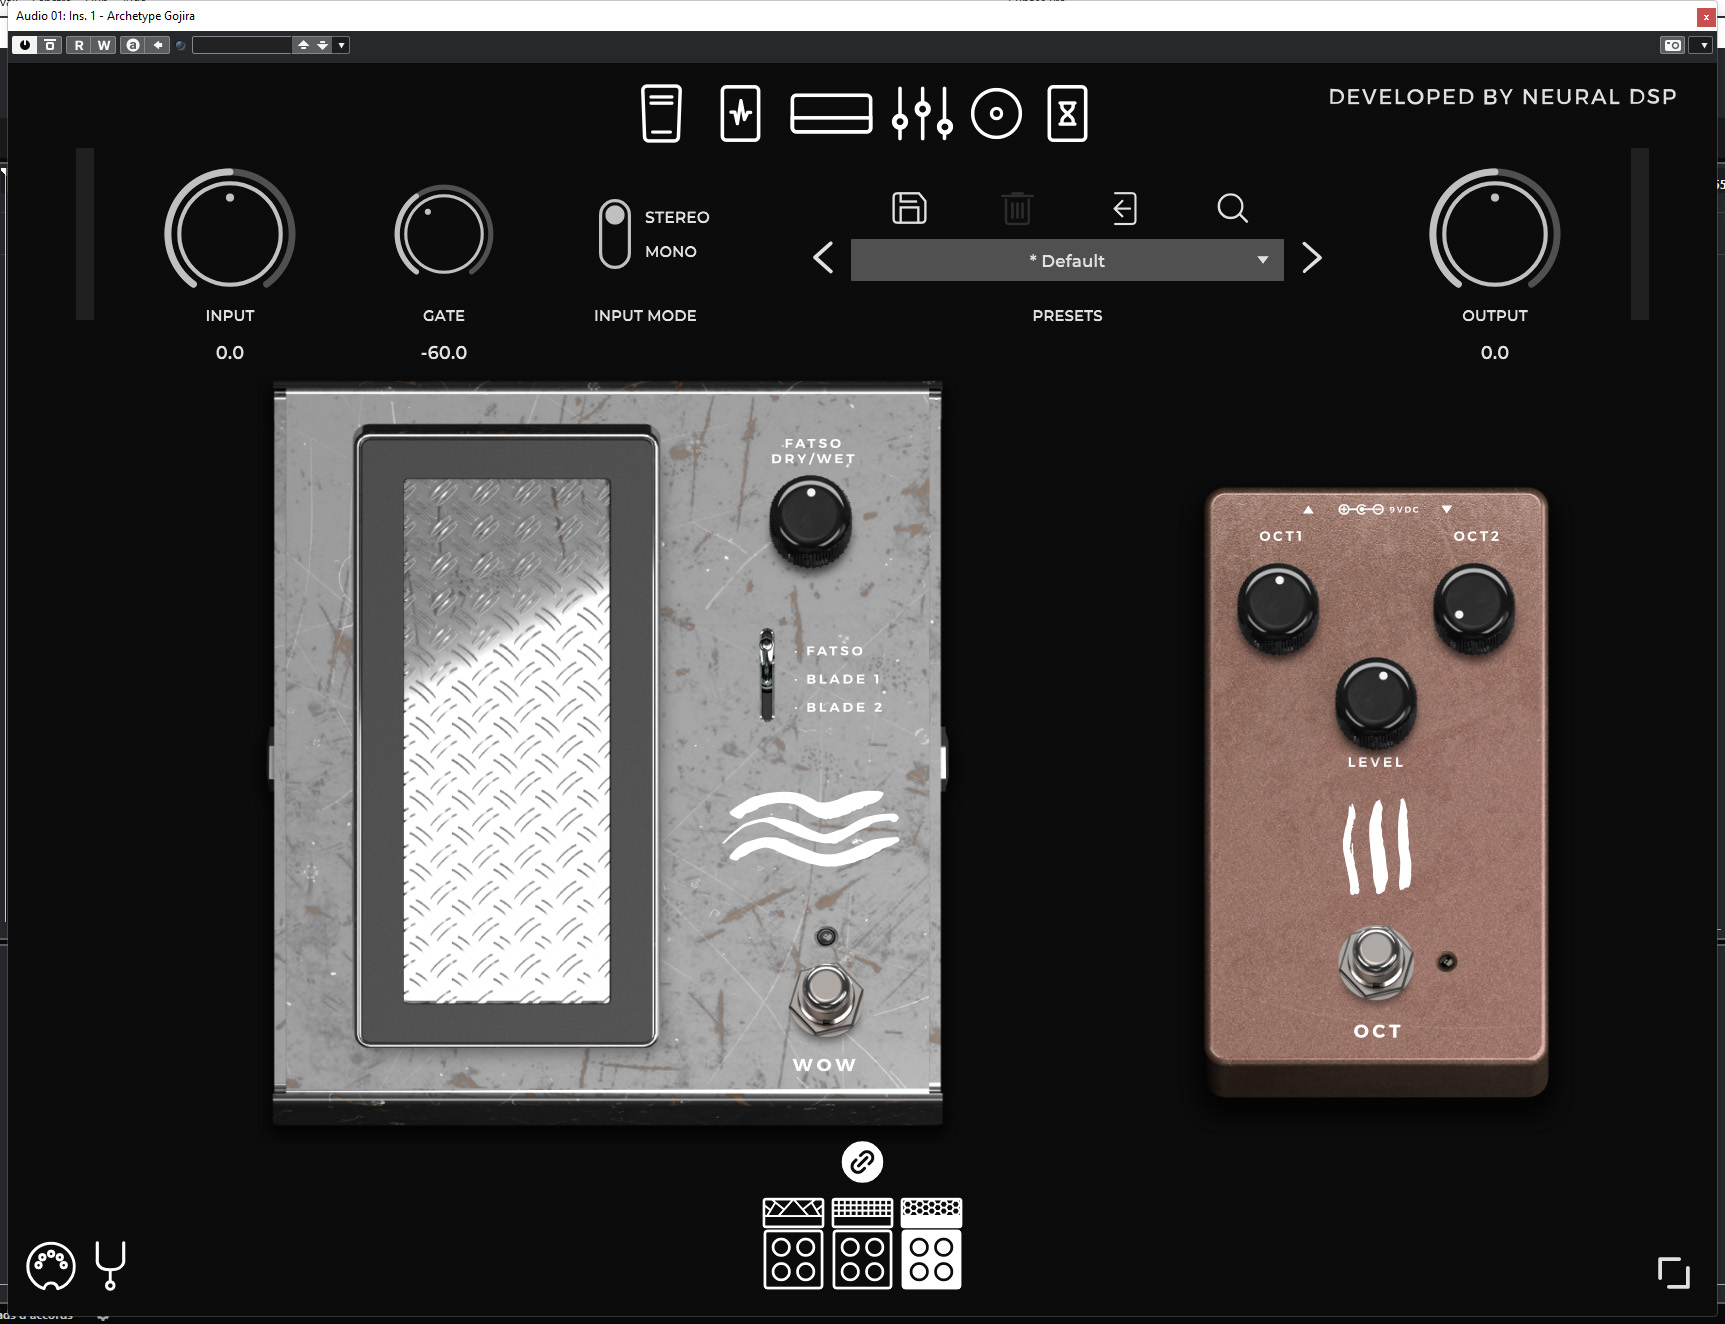Toggle plugin bypass power button
Image resolution: width=1725 pixels, height=1324 pixels.
(x=25, y=45)
